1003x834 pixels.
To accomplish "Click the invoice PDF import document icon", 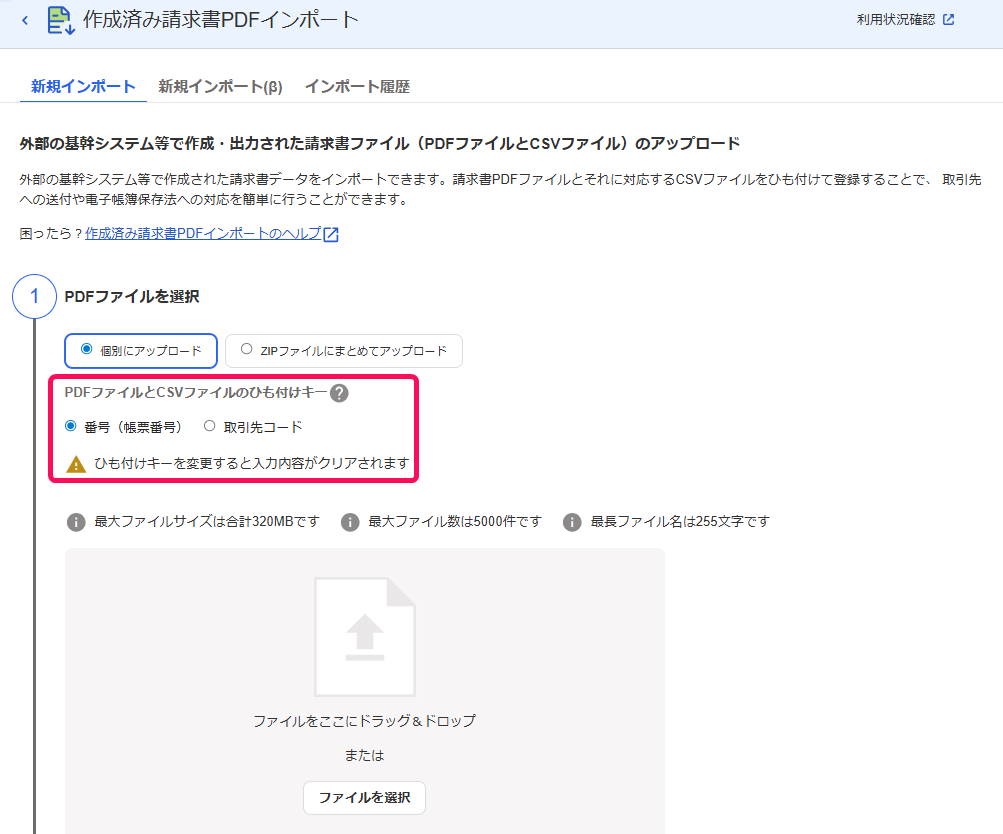I will point(61,20).
